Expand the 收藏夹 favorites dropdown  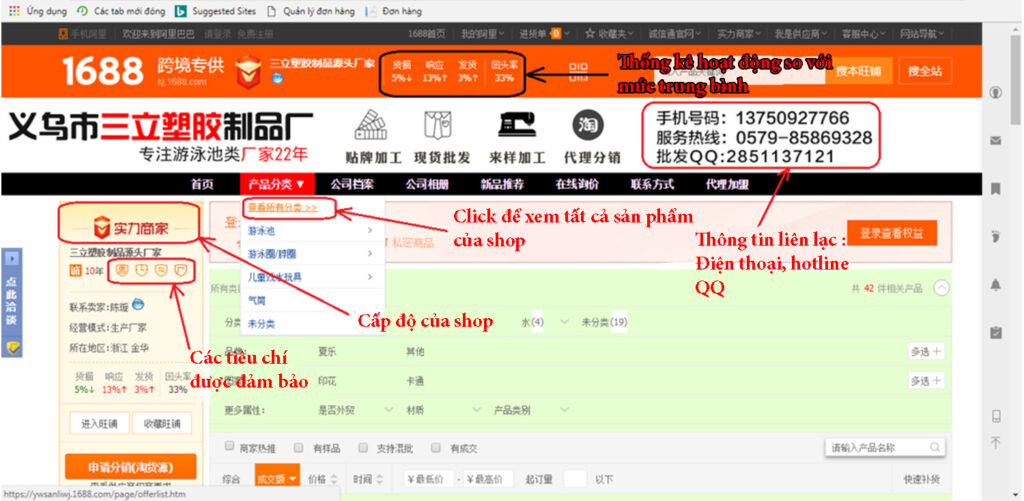609,33
